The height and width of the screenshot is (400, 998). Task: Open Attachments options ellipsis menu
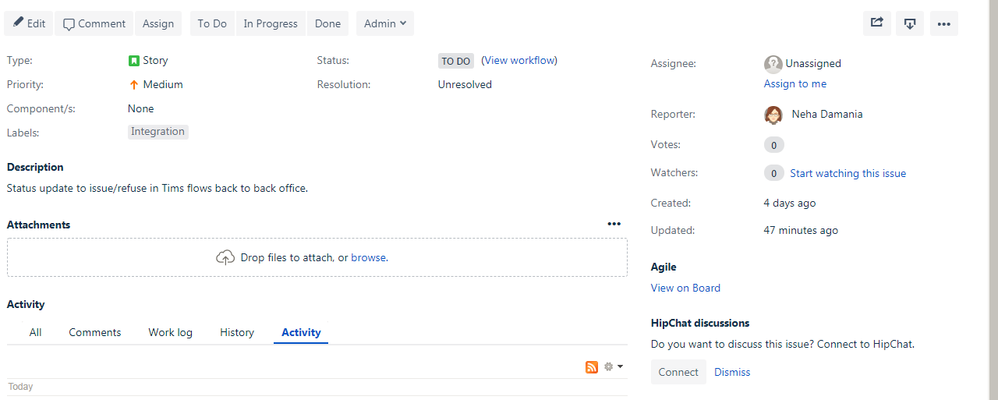tap(614, 224)
